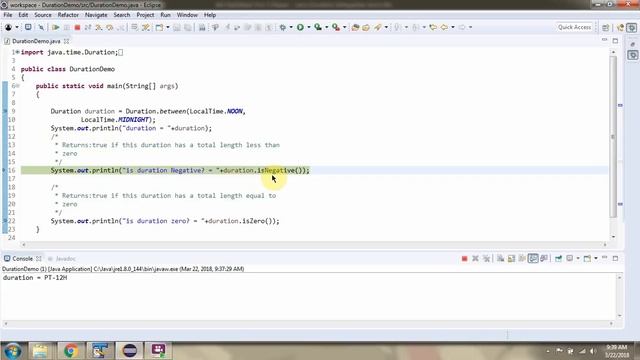Toggle Word Wrap in console toolbar
The image size is (640, 360).
[522, 258]
